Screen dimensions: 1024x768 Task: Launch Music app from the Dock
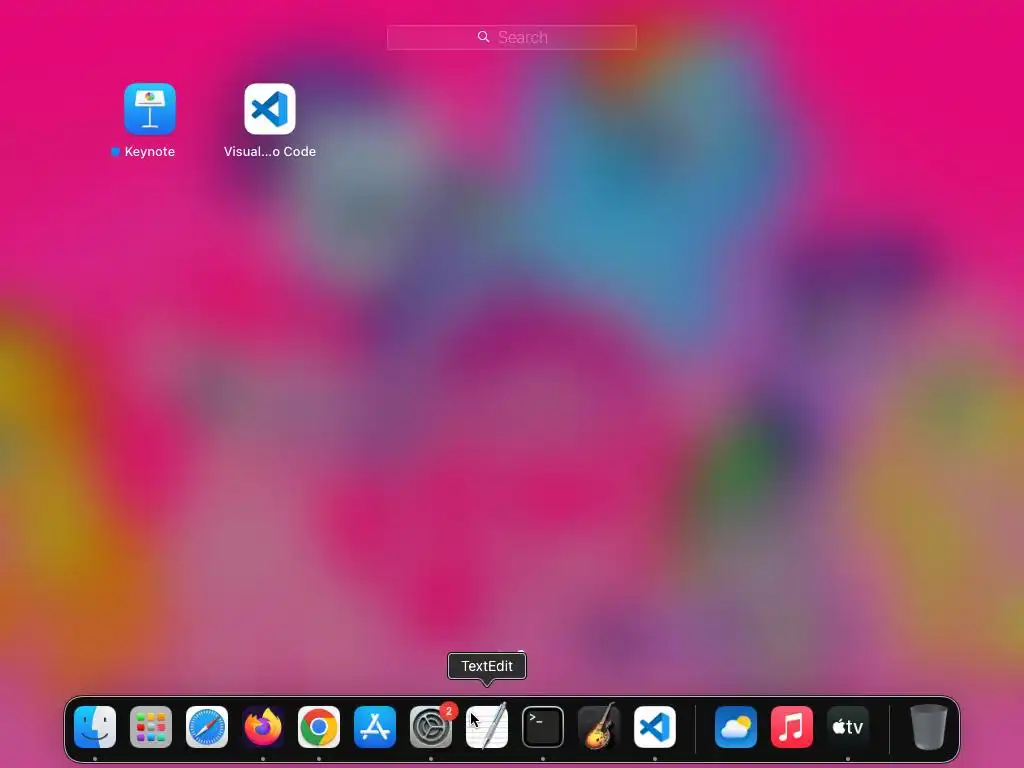[792, 726]
